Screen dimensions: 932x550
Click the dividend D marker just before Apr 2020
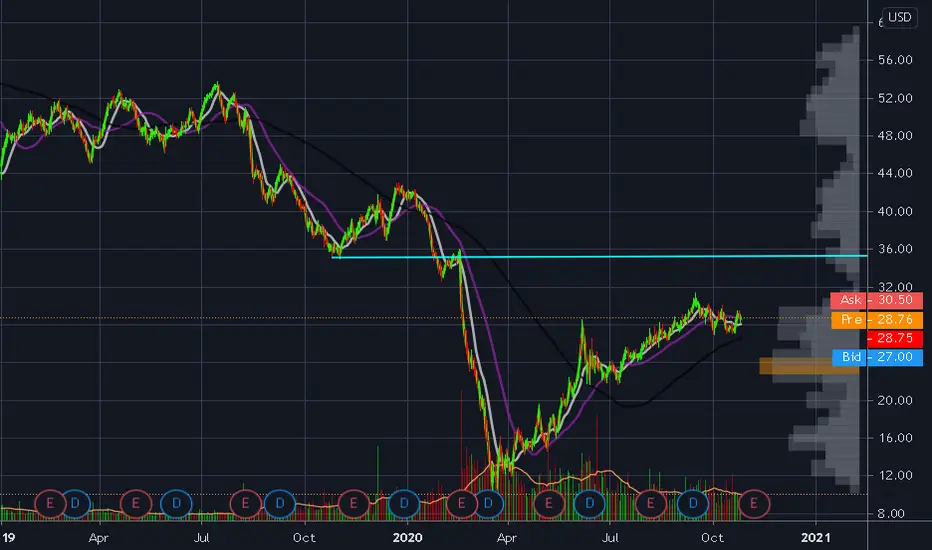488,504
